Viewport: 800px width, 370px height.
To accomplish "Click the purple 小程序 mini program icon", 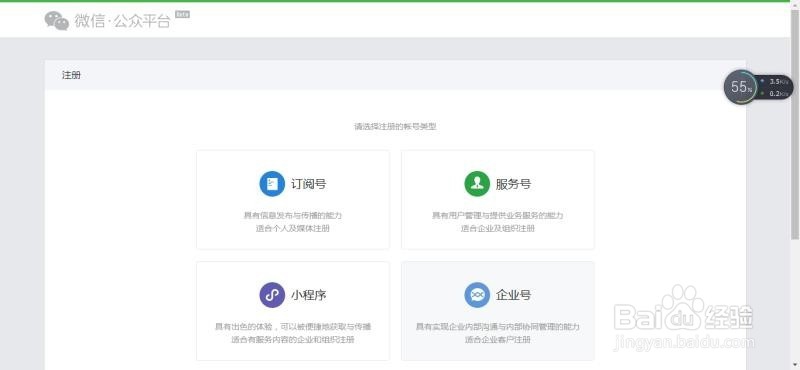I will pos(272,295).
